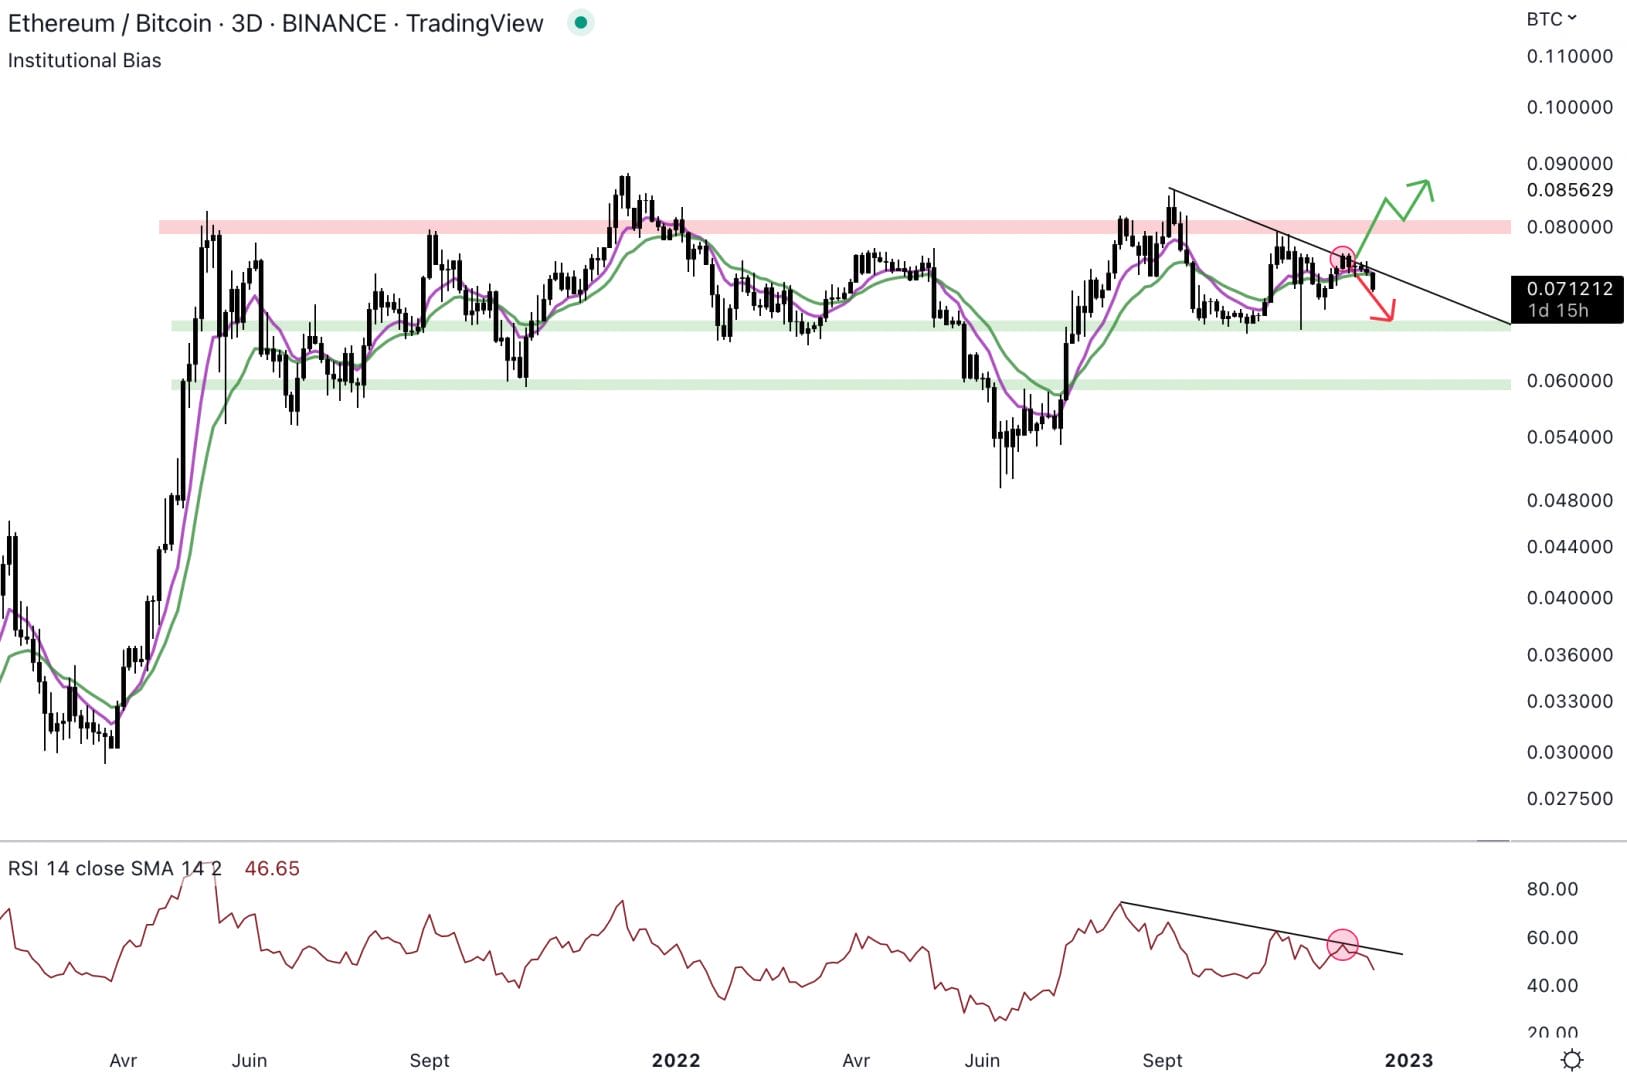Click the Institutional Bias indicator label

pyautogui.click(x=85, y=61)
